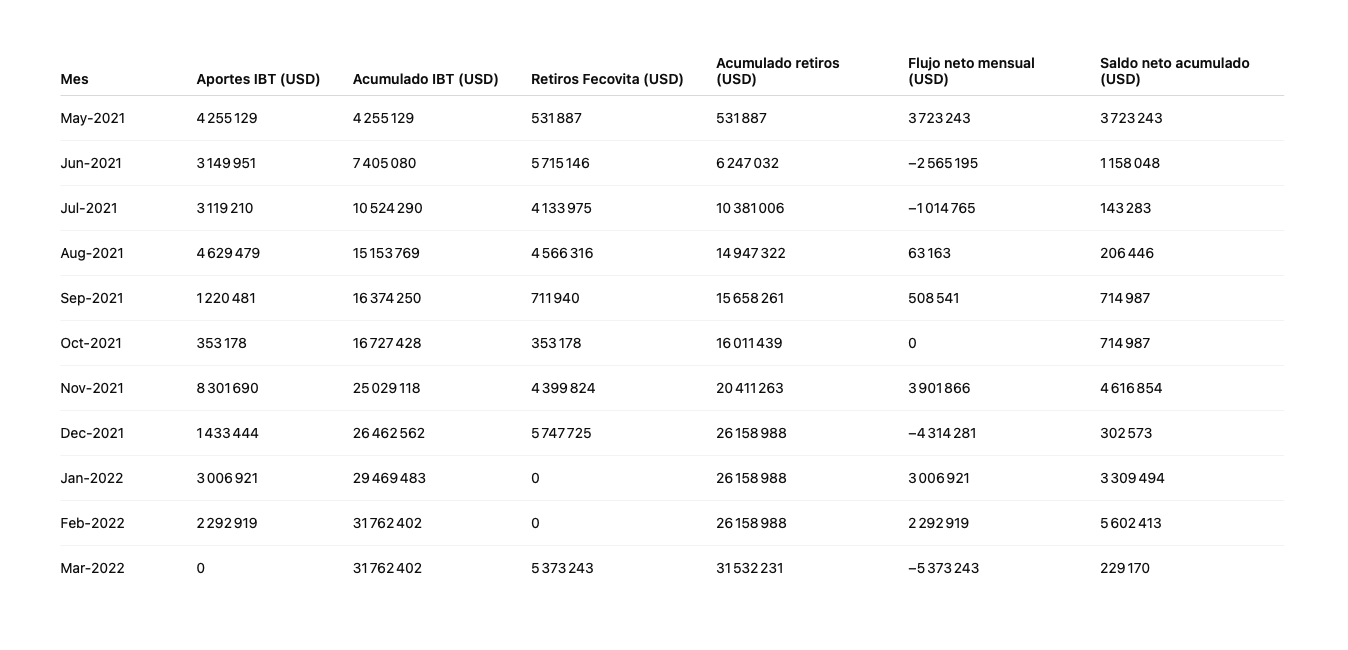
Task: Select the "Flujo neto mensual (USD)" header
Action: coord(970,71)
